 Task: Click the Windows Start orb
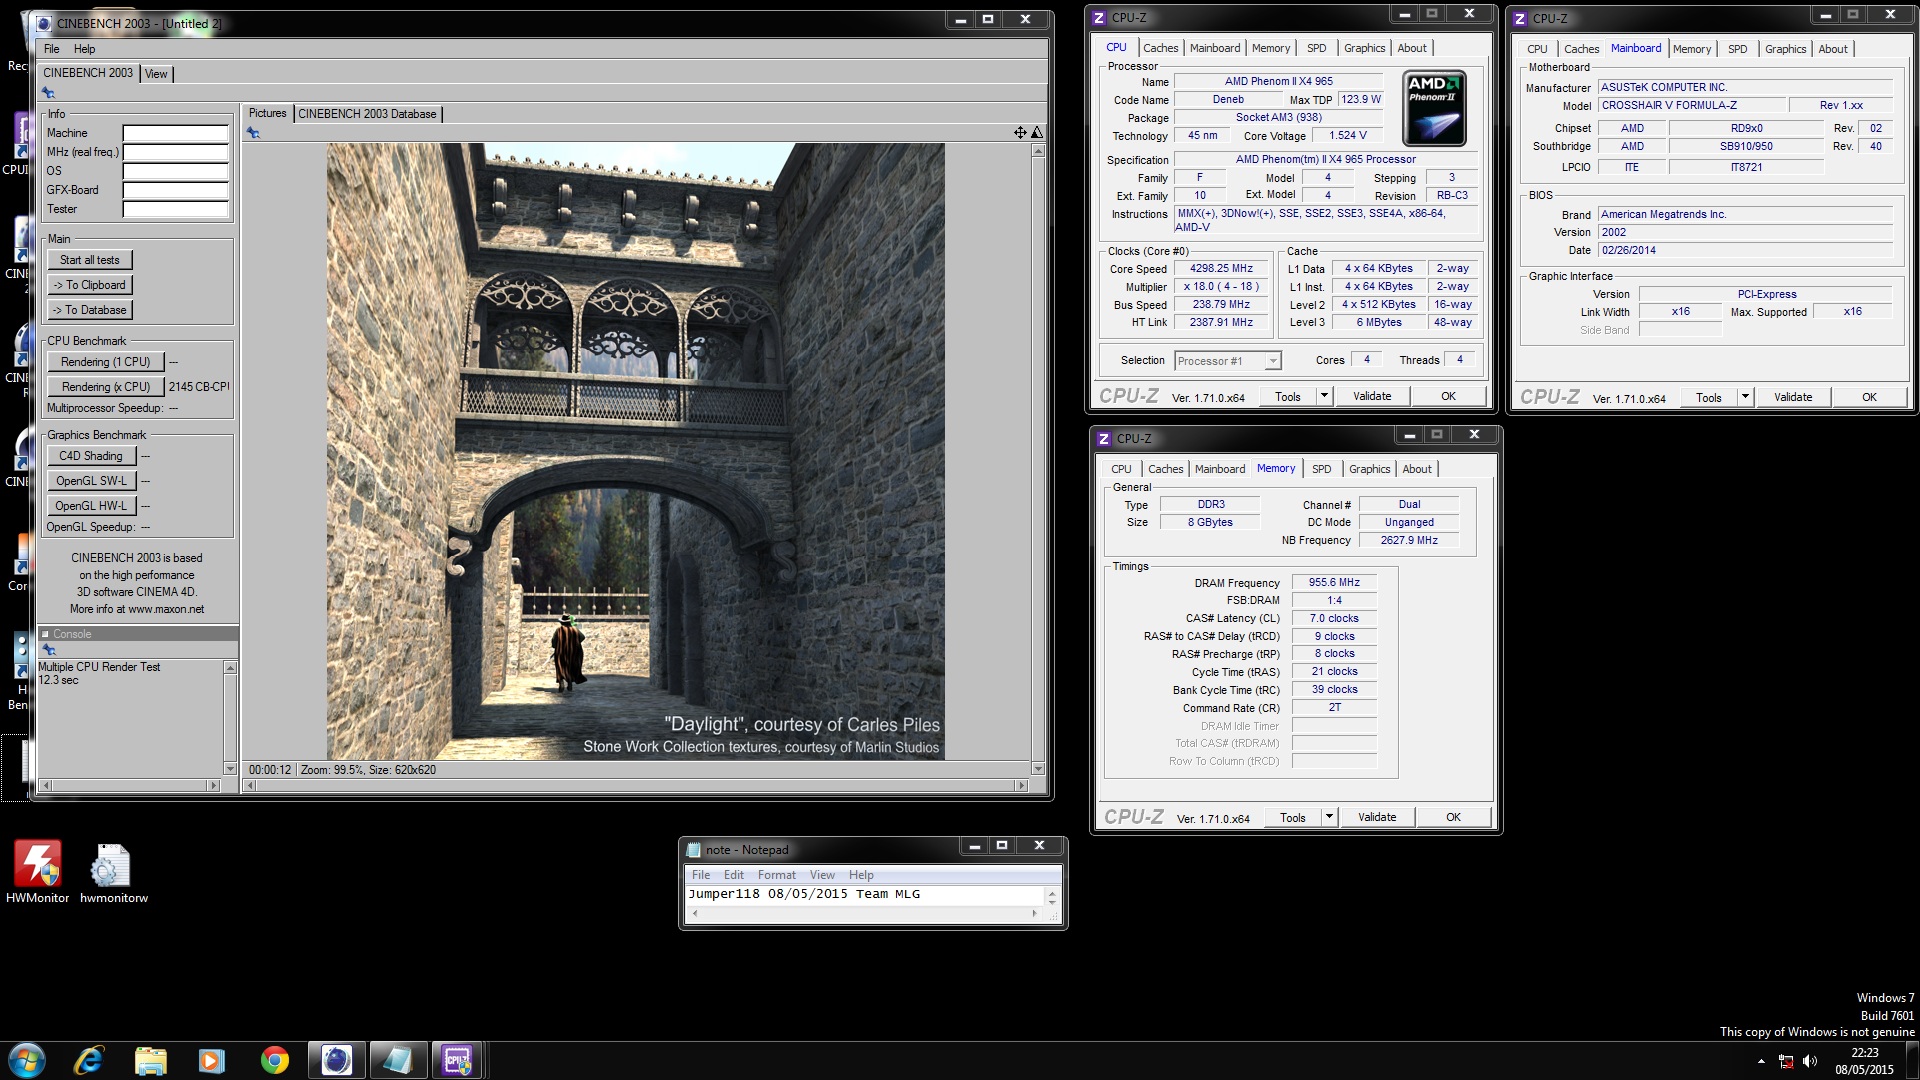pos(26,1060)
